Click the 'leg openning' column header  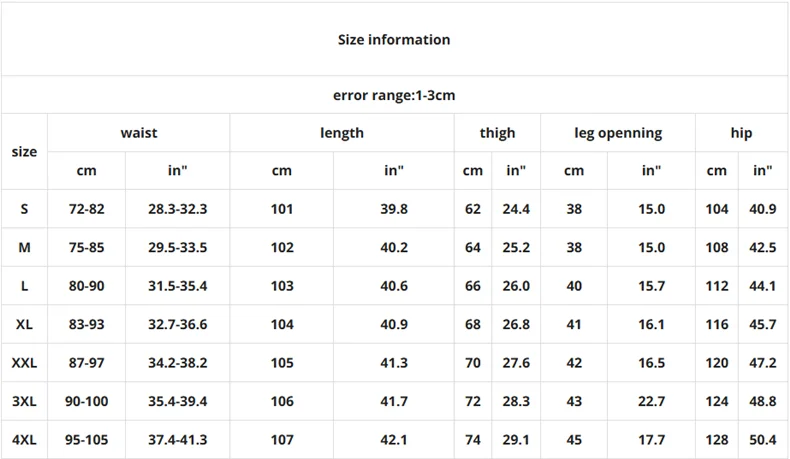pos(618,133)
